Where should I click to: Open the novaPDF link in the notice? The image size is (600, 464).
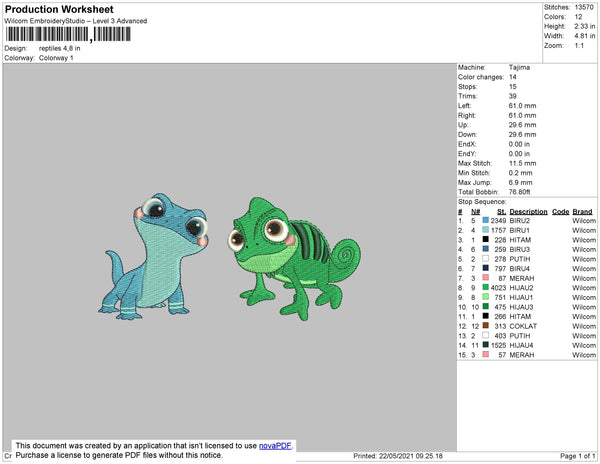(x=275, y=446)
